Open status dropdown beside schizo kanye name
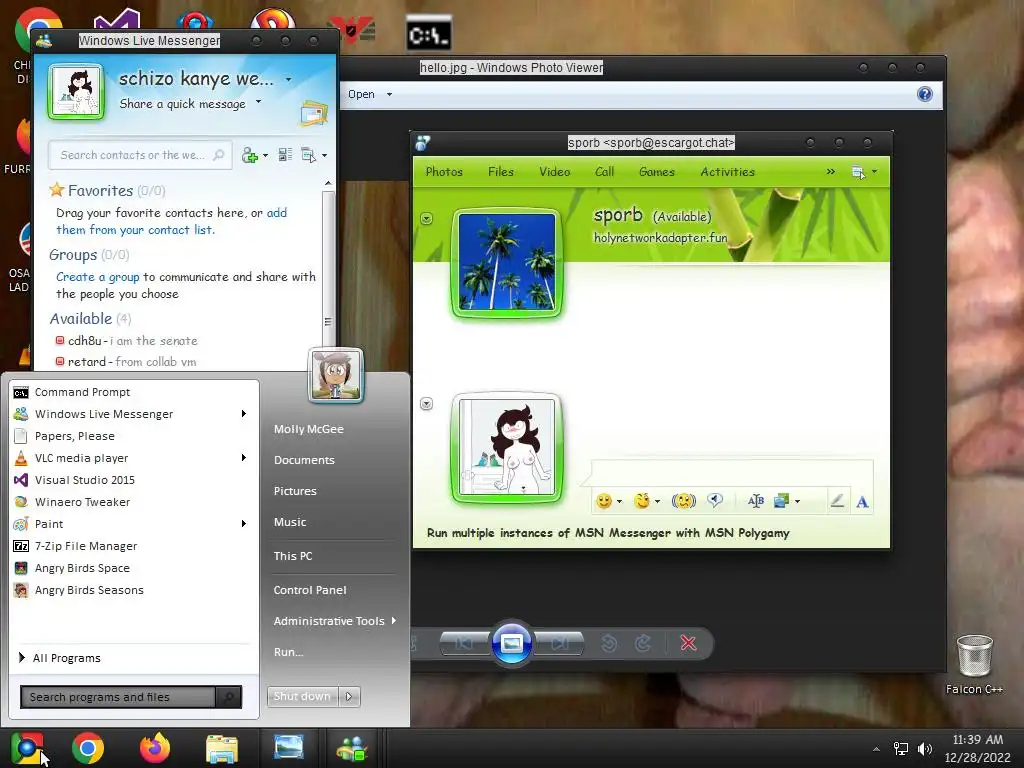This screenshot has width=1024, height=768. point(289,80)
